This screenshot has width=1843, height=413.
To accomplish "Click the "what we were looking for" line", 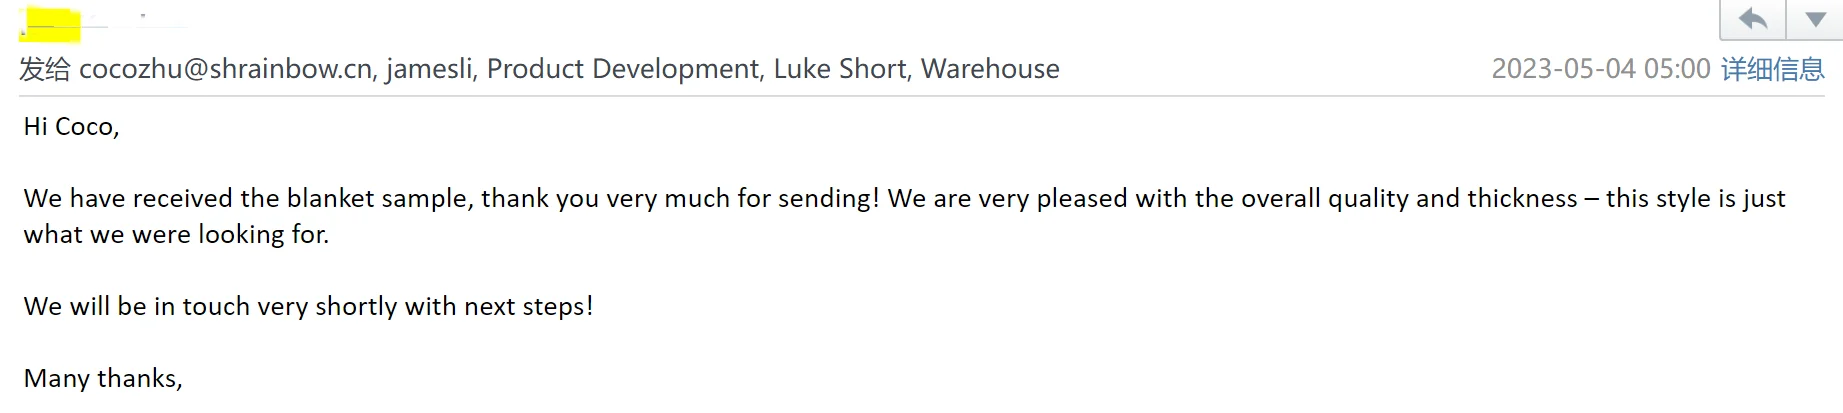I will coord(176,235).
